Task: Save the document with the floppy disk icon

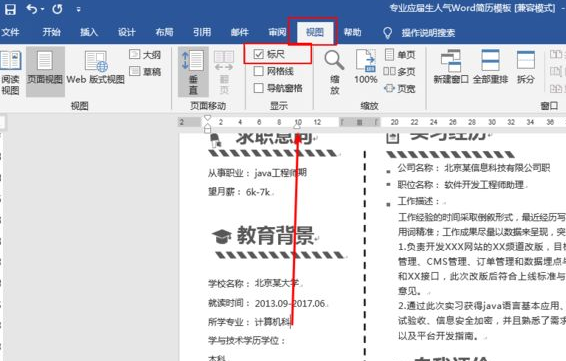Action: click(x=10, y=9)
